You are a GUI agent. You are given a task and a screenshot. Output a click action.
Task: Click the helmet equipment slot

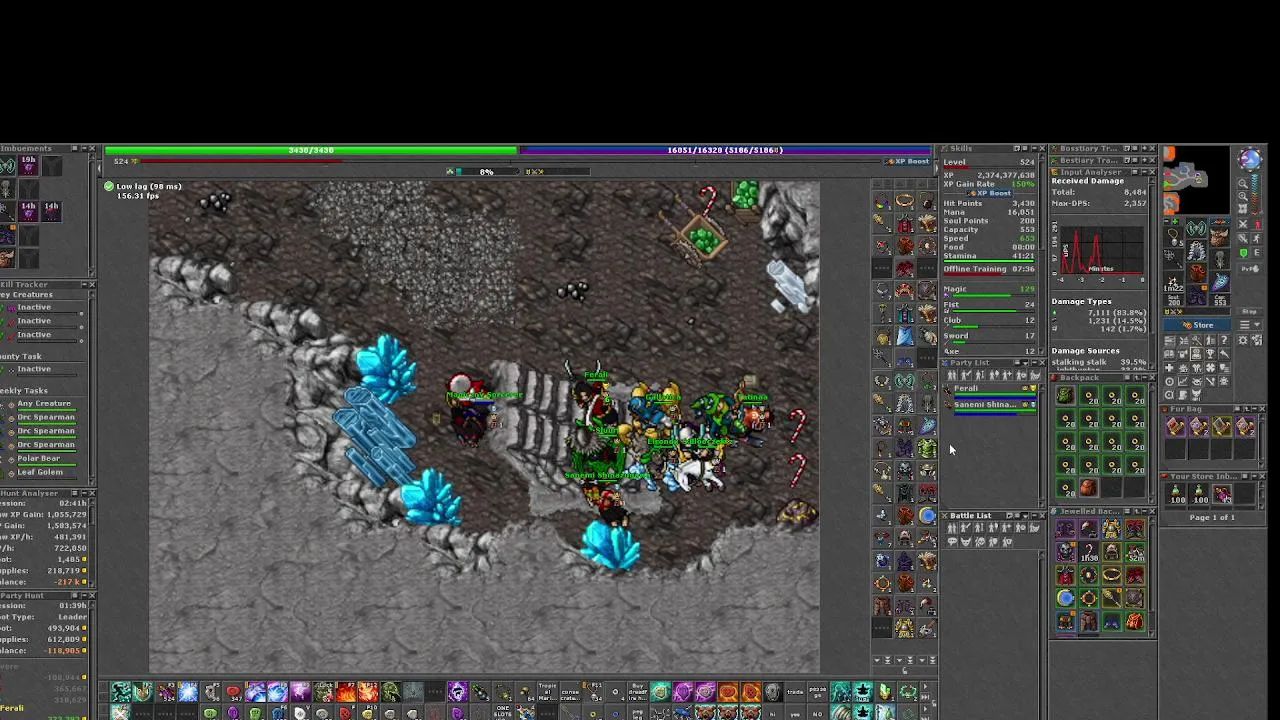[1197, 228]
